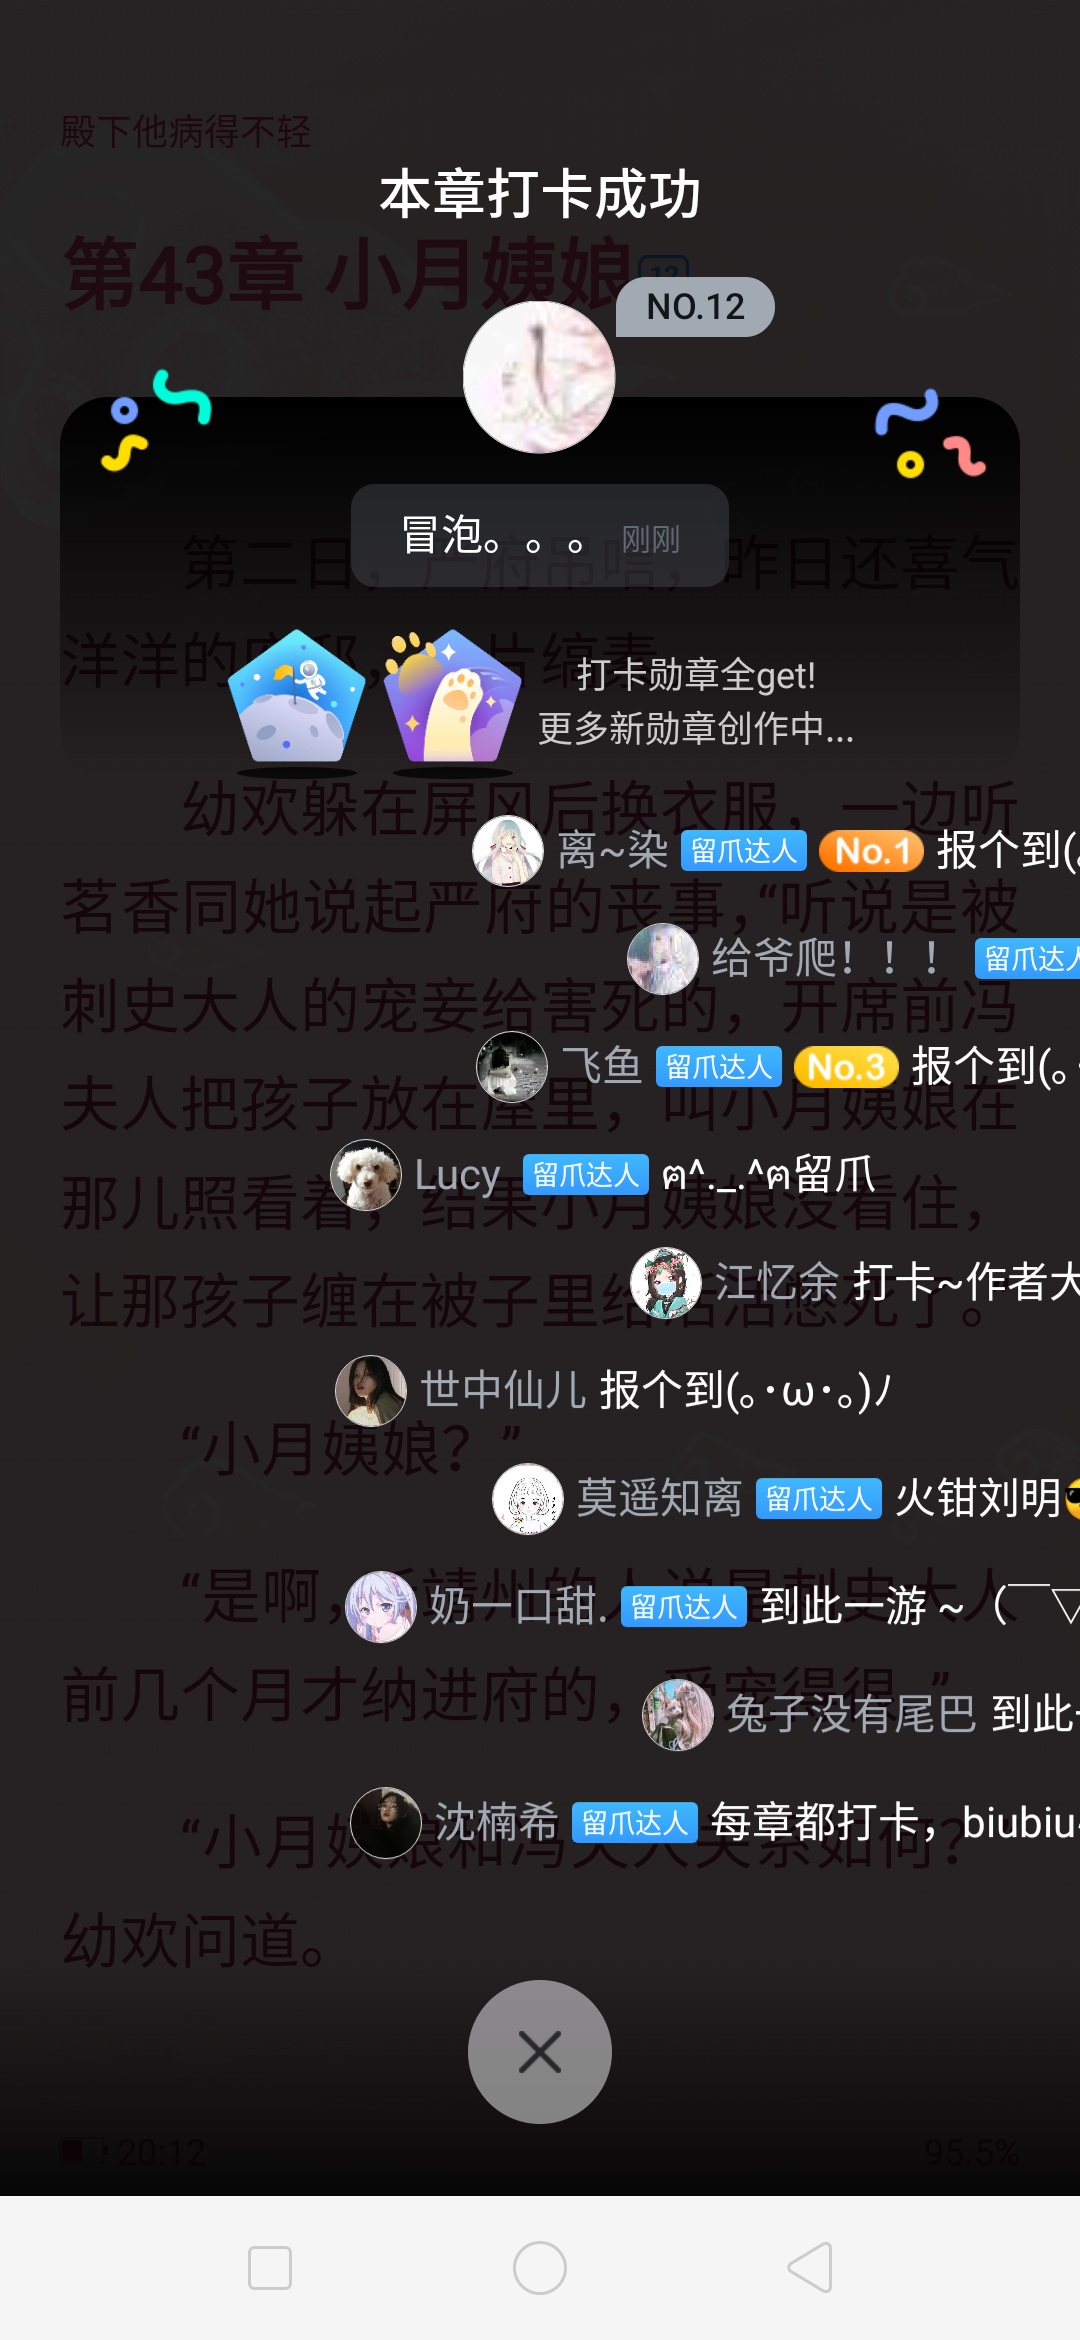Tap Android back triangle button
This screenshot has height=2340, width=1080.
click(810, 2268)
